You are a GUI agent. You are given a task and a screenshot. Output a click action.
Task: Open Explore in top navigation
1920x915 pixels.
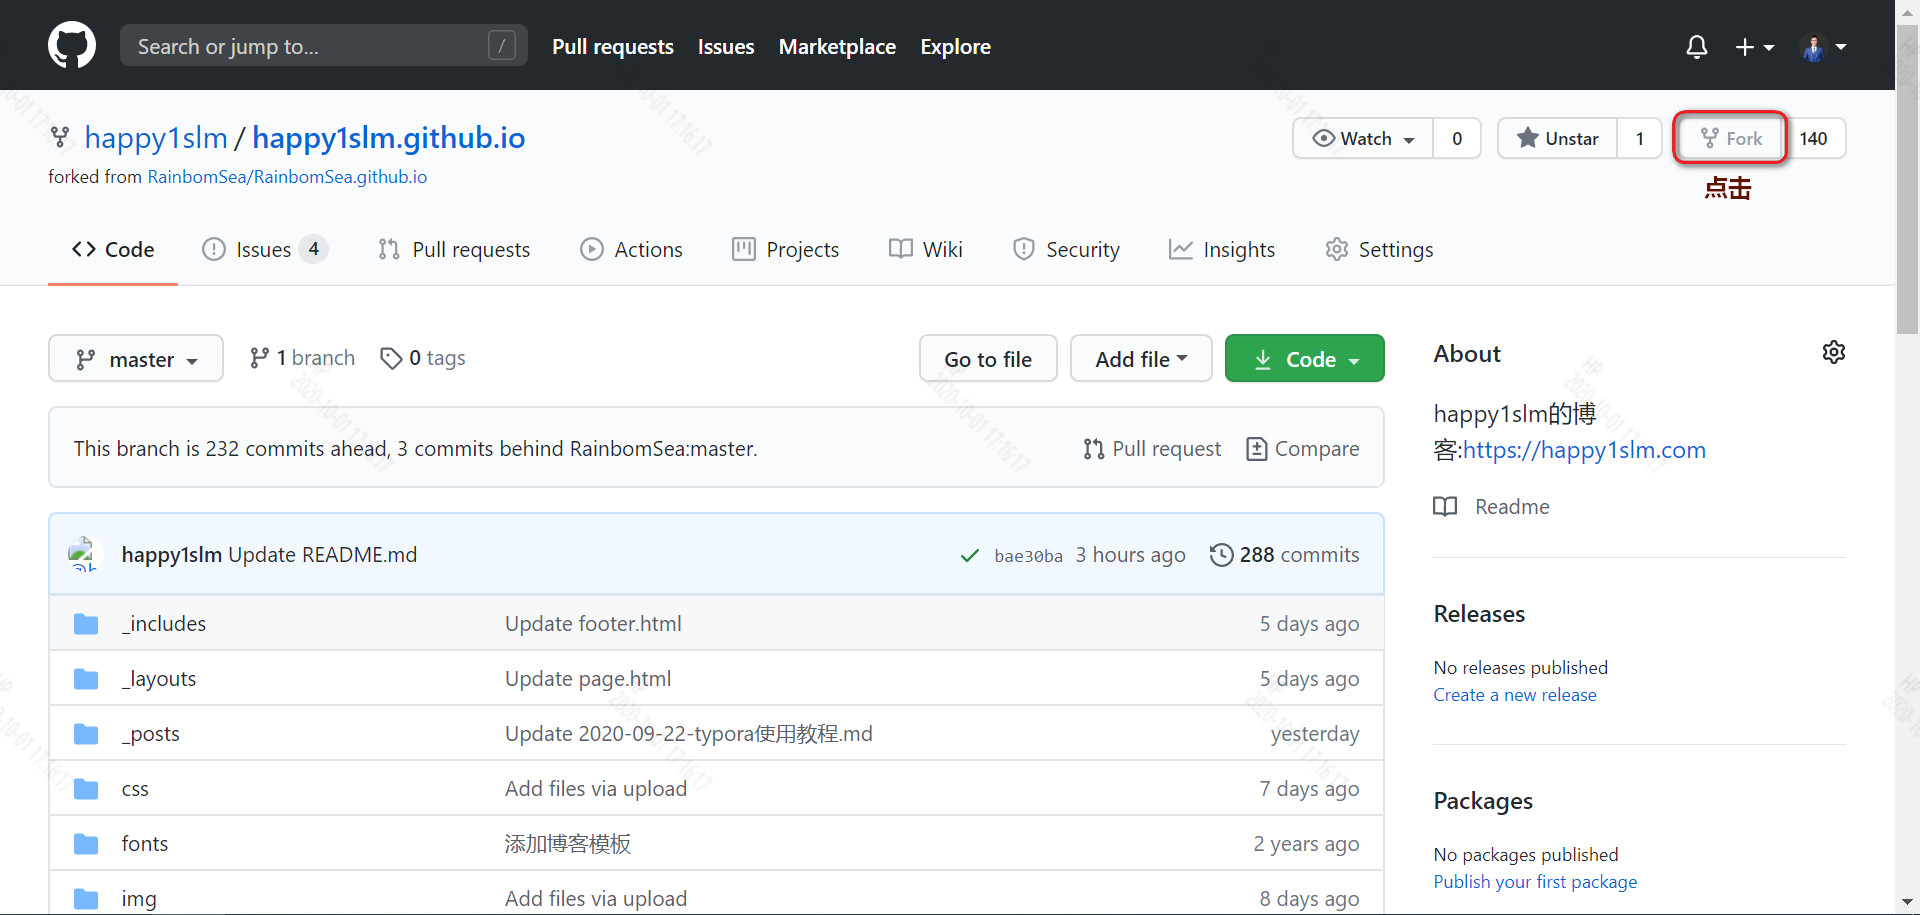point(956,47)
